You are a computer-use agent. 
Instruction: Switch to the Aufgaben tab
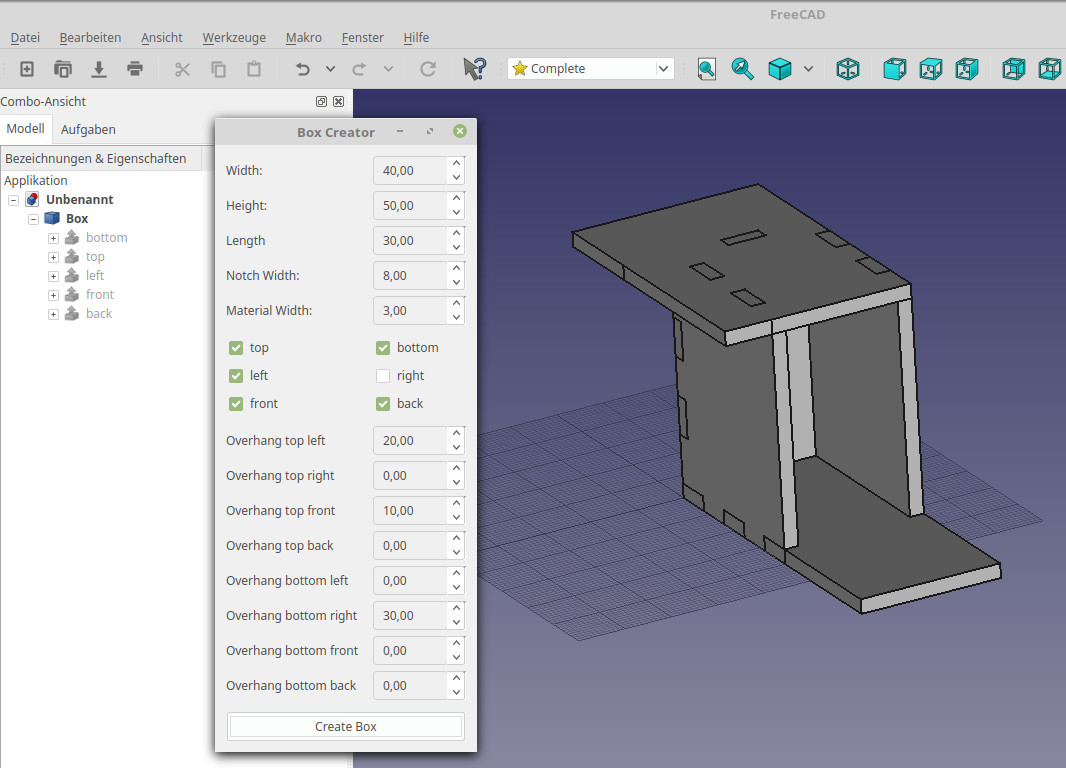coord(88,129)
